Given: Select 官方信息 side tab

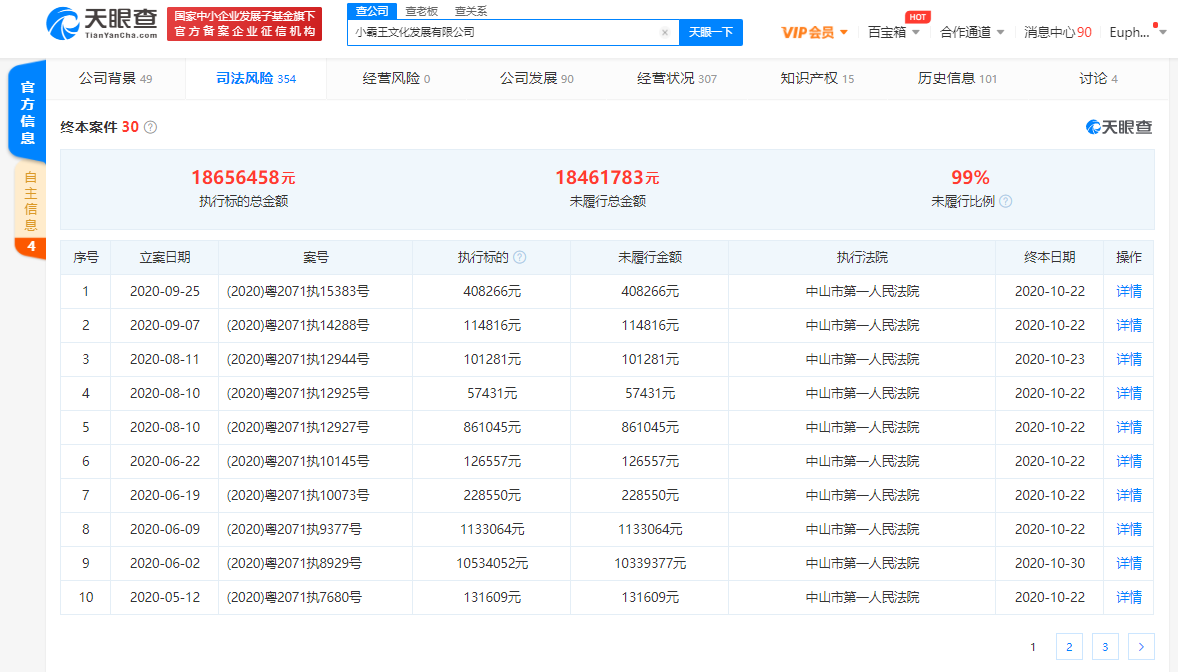Looking at the screenshot, I should (28, 113).
